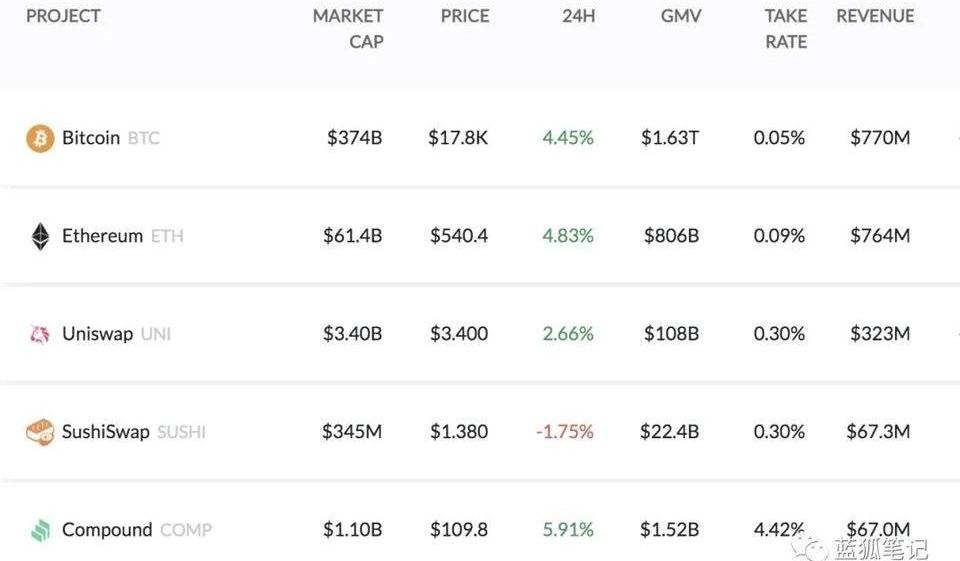Click the Bitcoin logo icon
Viewport: 960px width, 561px height.
(x=40, y=138)
